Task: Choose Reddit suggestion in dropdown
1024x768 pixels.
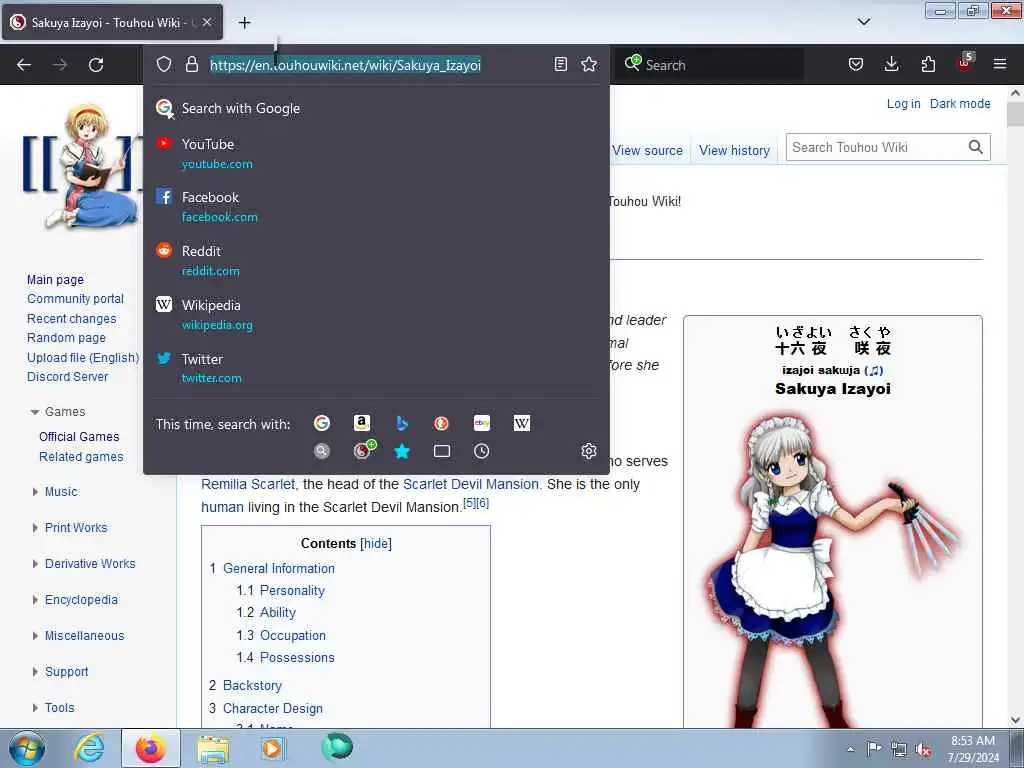Action: click(x=376, y=261)
